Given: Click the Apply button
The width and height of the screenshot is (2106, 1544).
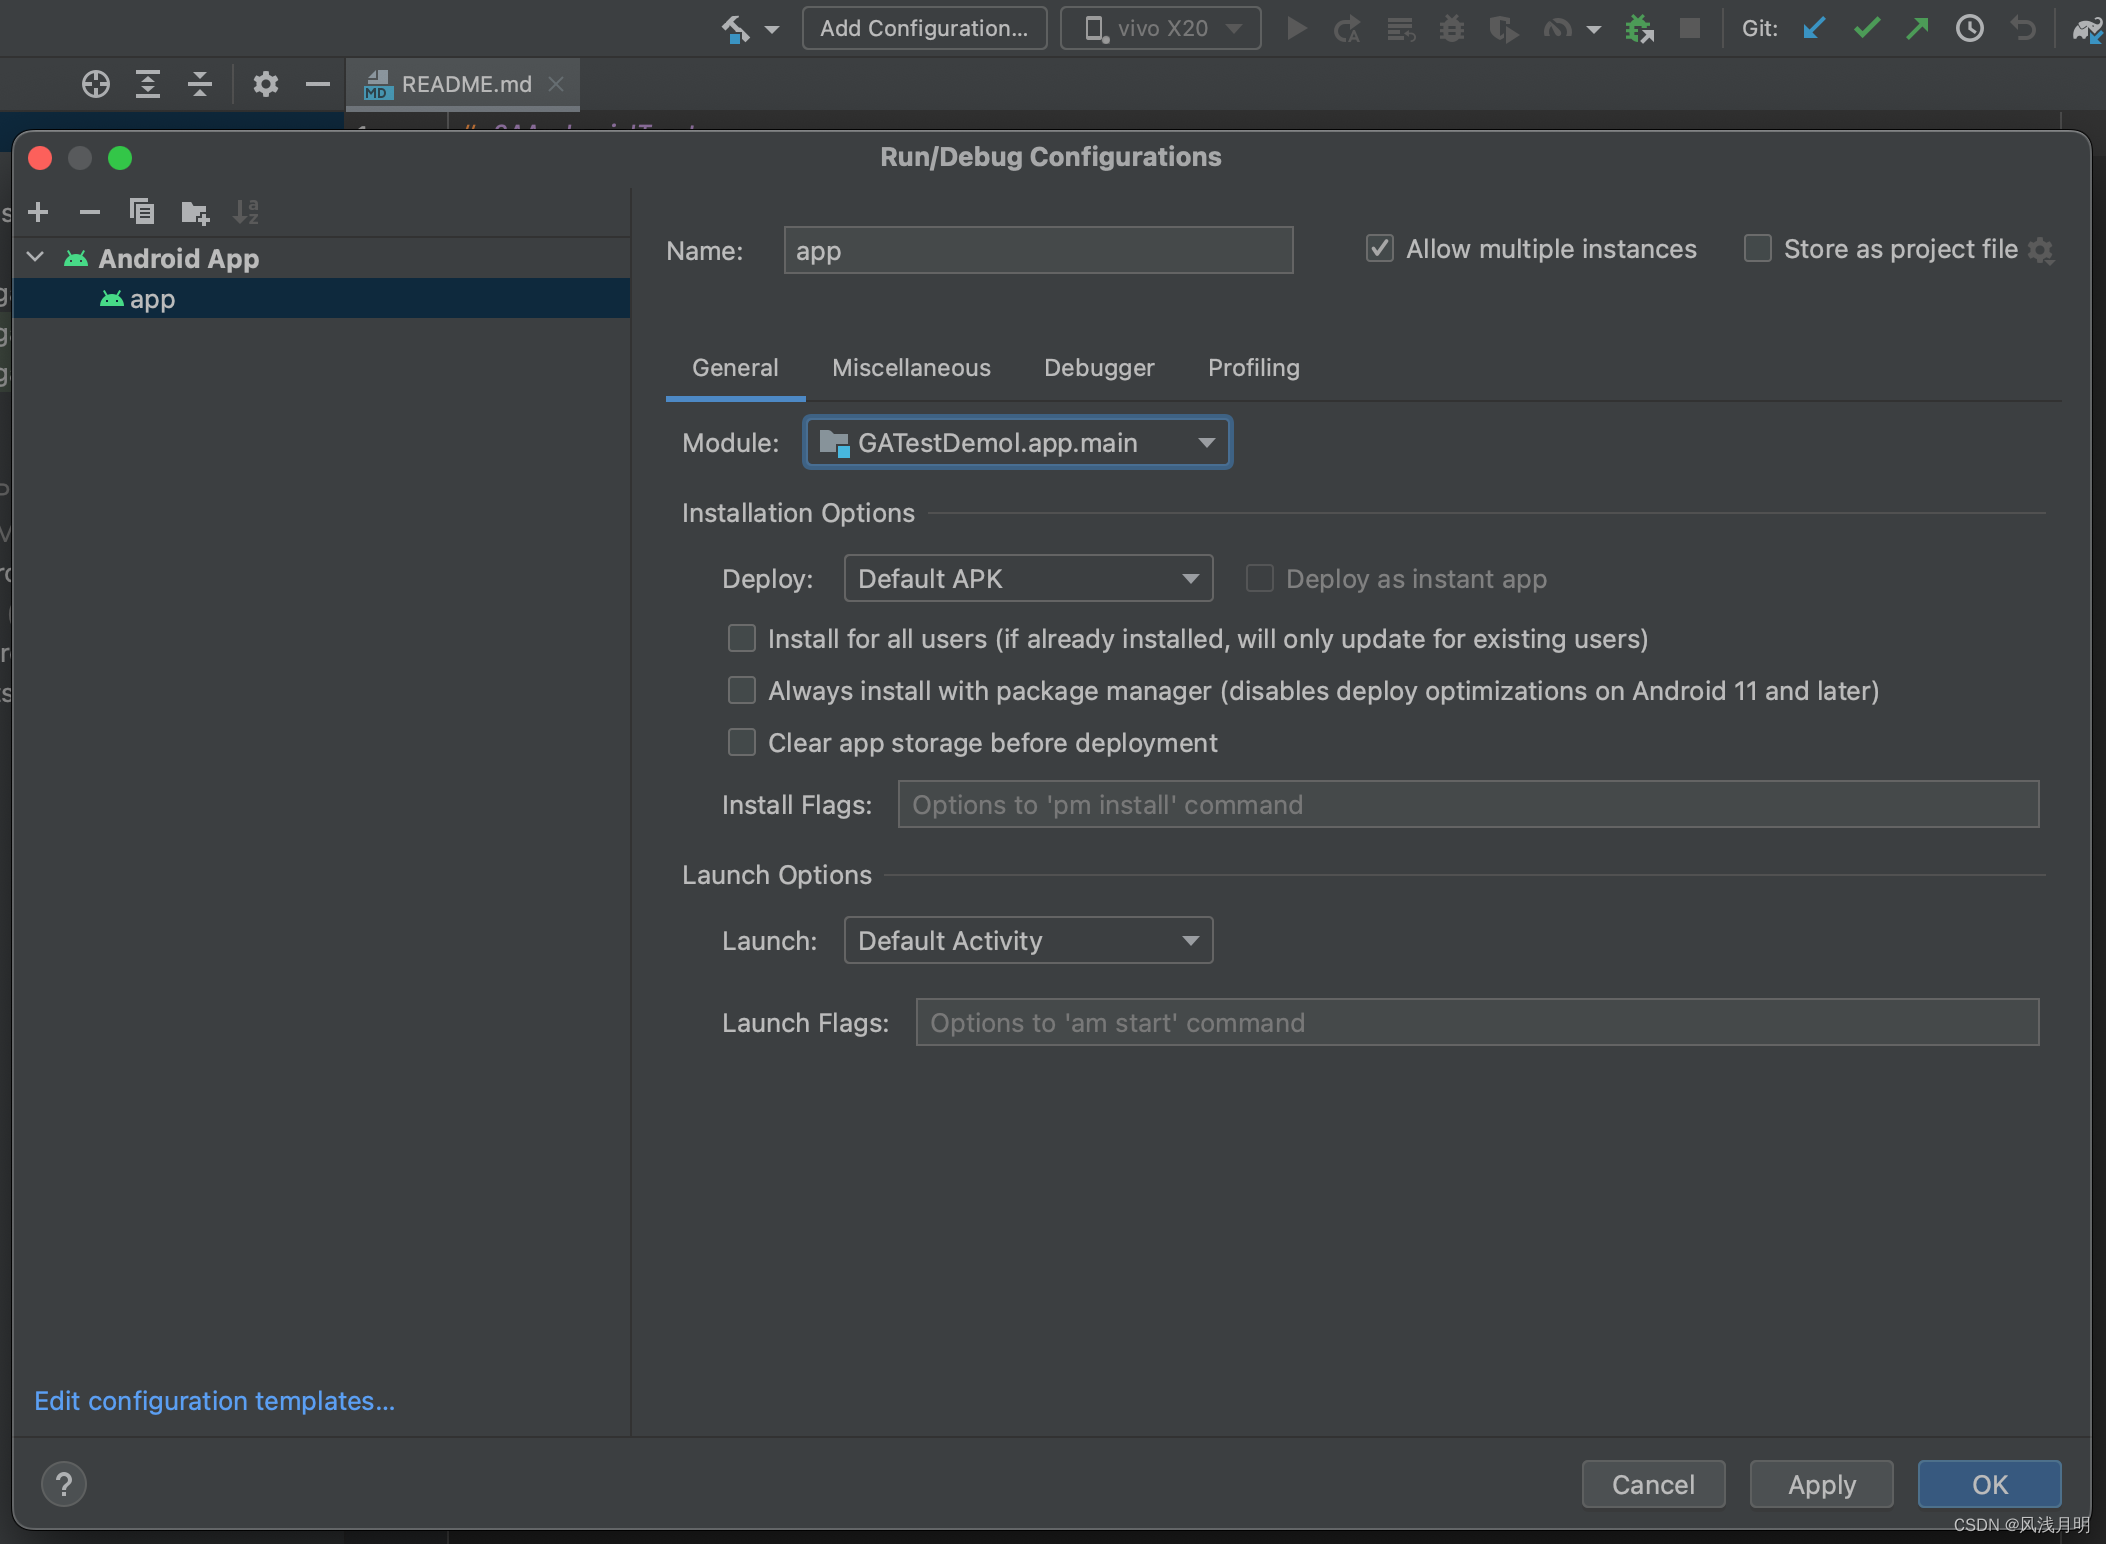Looking at the screenshot, I should (x=1821, y=1484).
